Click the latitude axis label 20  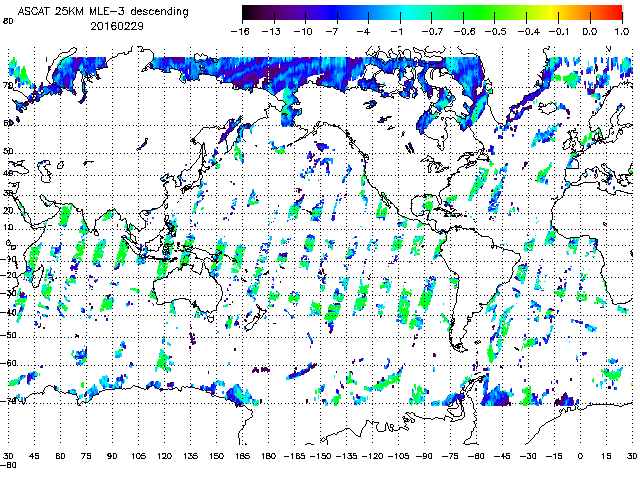(x=8, y=211)
